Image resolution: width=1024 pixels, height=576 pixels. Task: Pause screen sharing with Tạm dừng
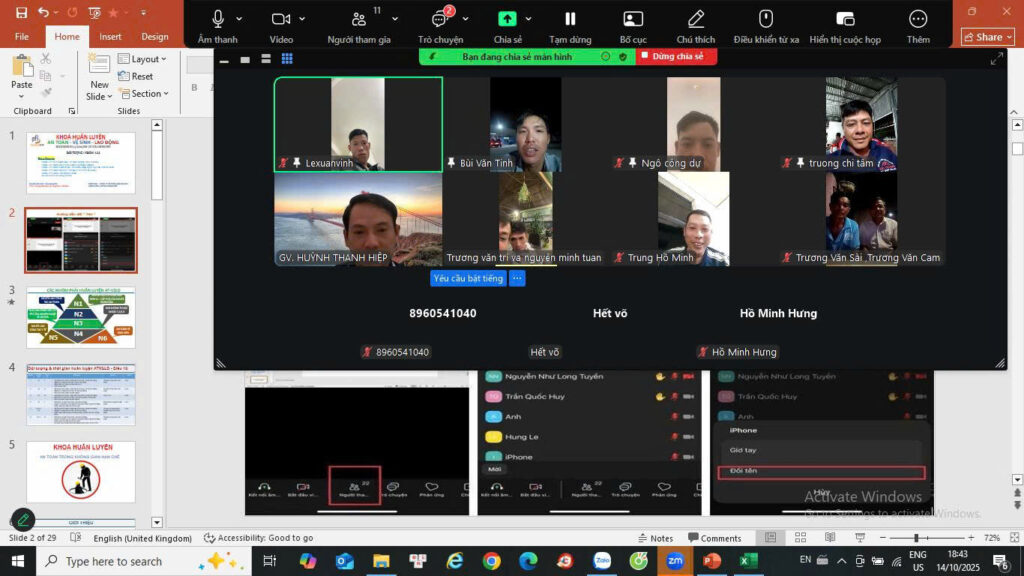tap(570, 19)
